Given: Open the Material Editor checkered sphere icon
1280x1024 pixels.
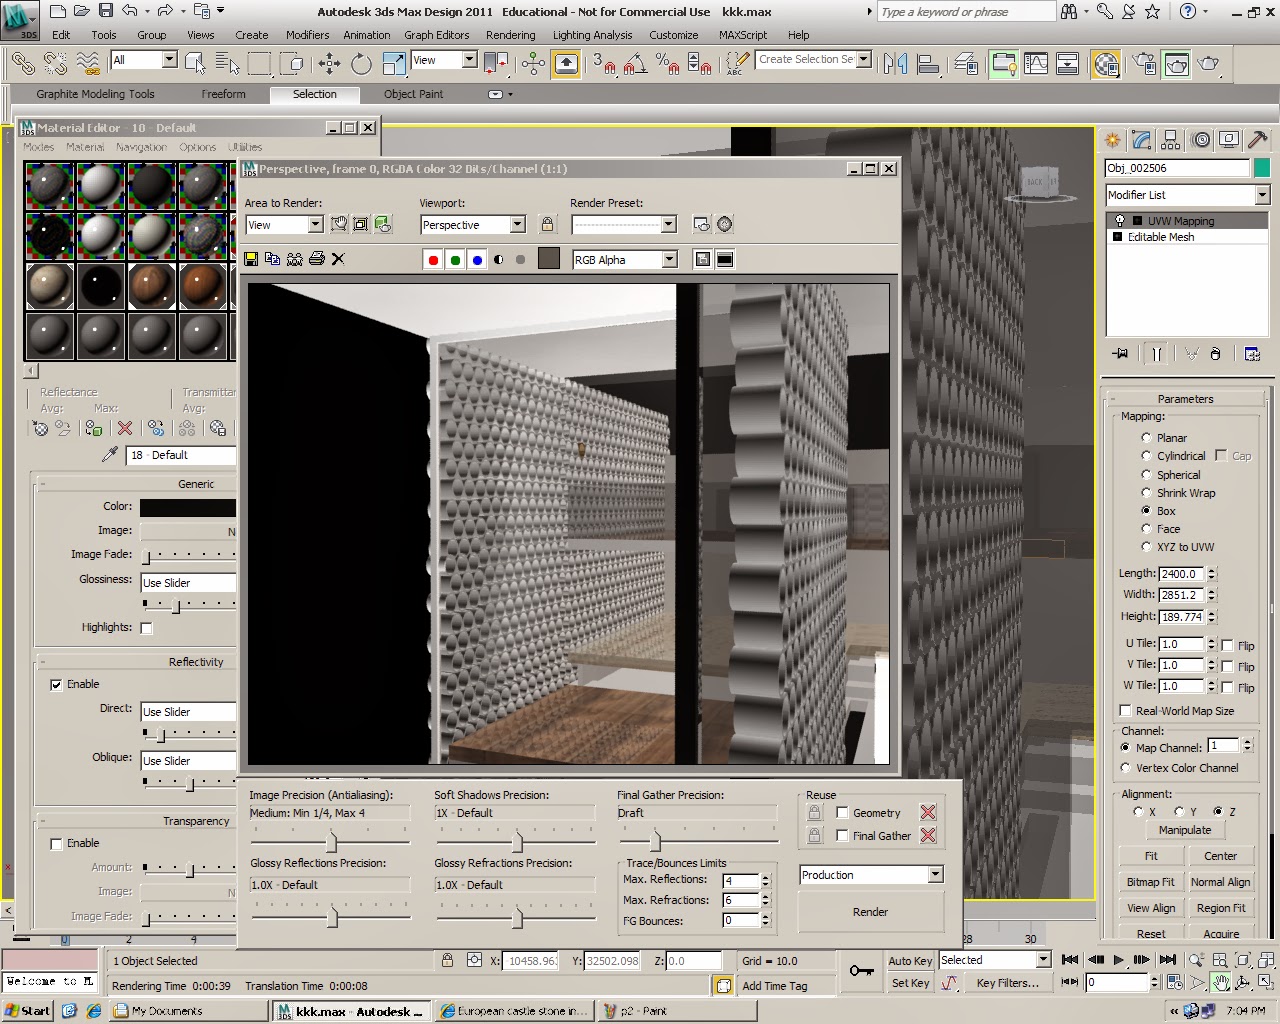Looking at the screenshot, I should click(1106, 64).
